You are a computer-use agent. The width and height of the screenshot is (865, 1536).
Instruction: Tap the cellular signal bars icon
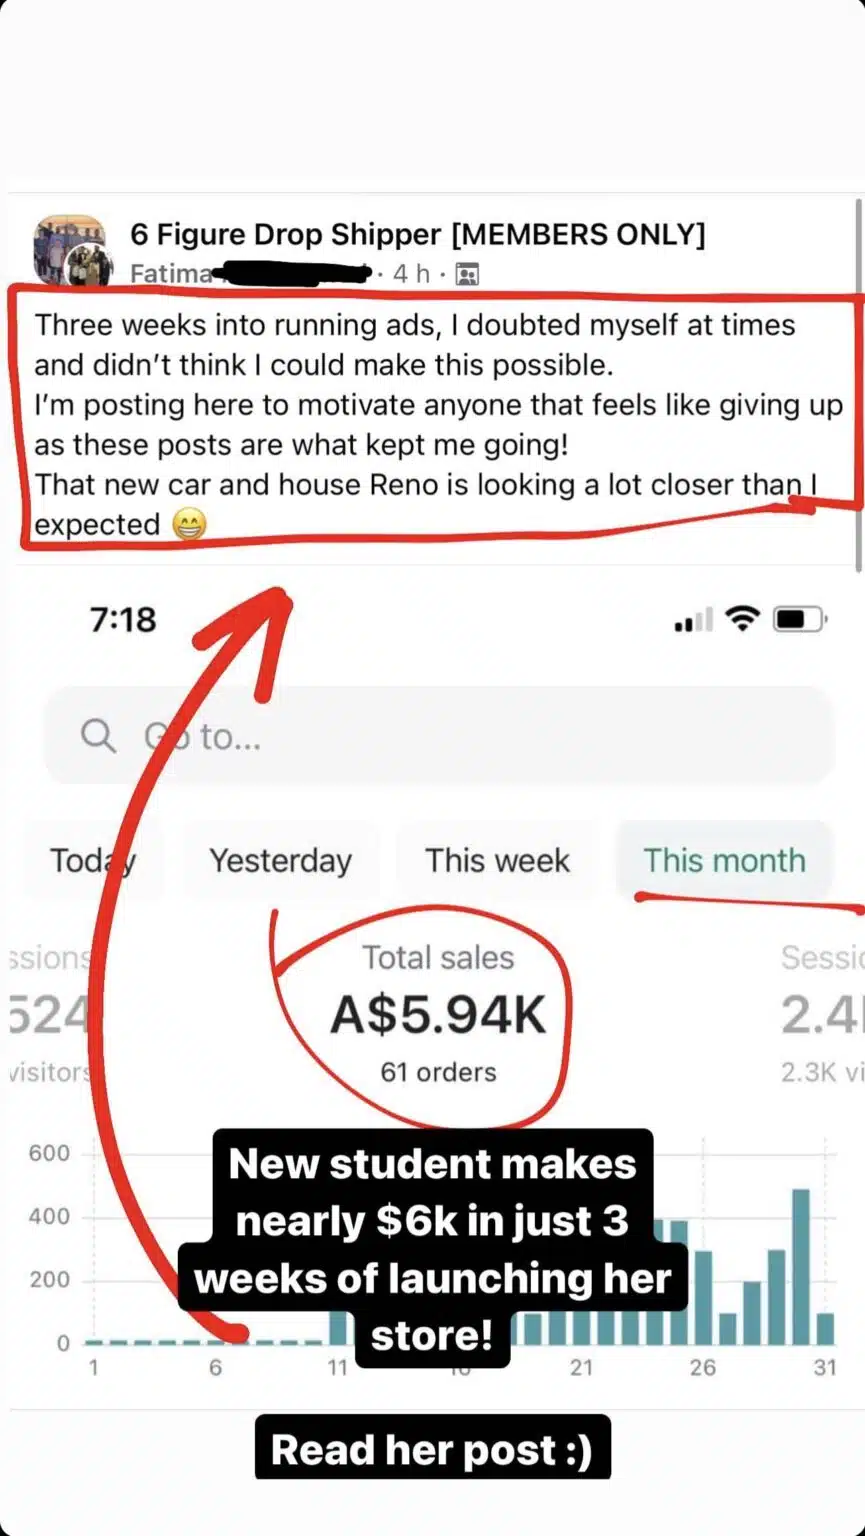(x=695, y=620)
